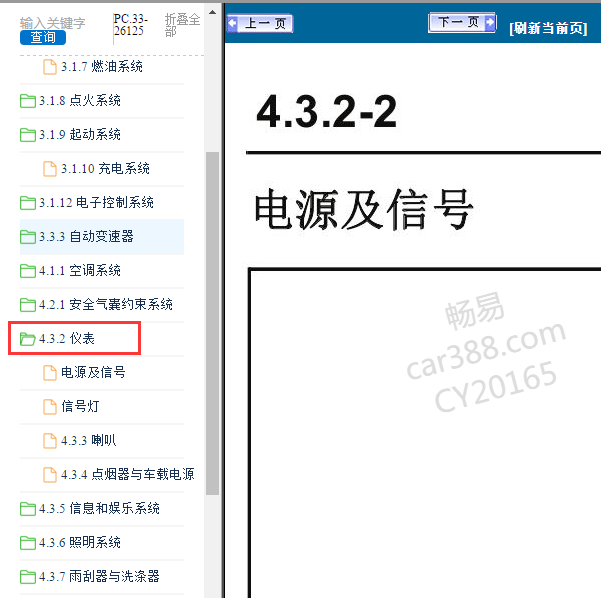Click the right arrow icon on 下一页

[x=489, y=22]
